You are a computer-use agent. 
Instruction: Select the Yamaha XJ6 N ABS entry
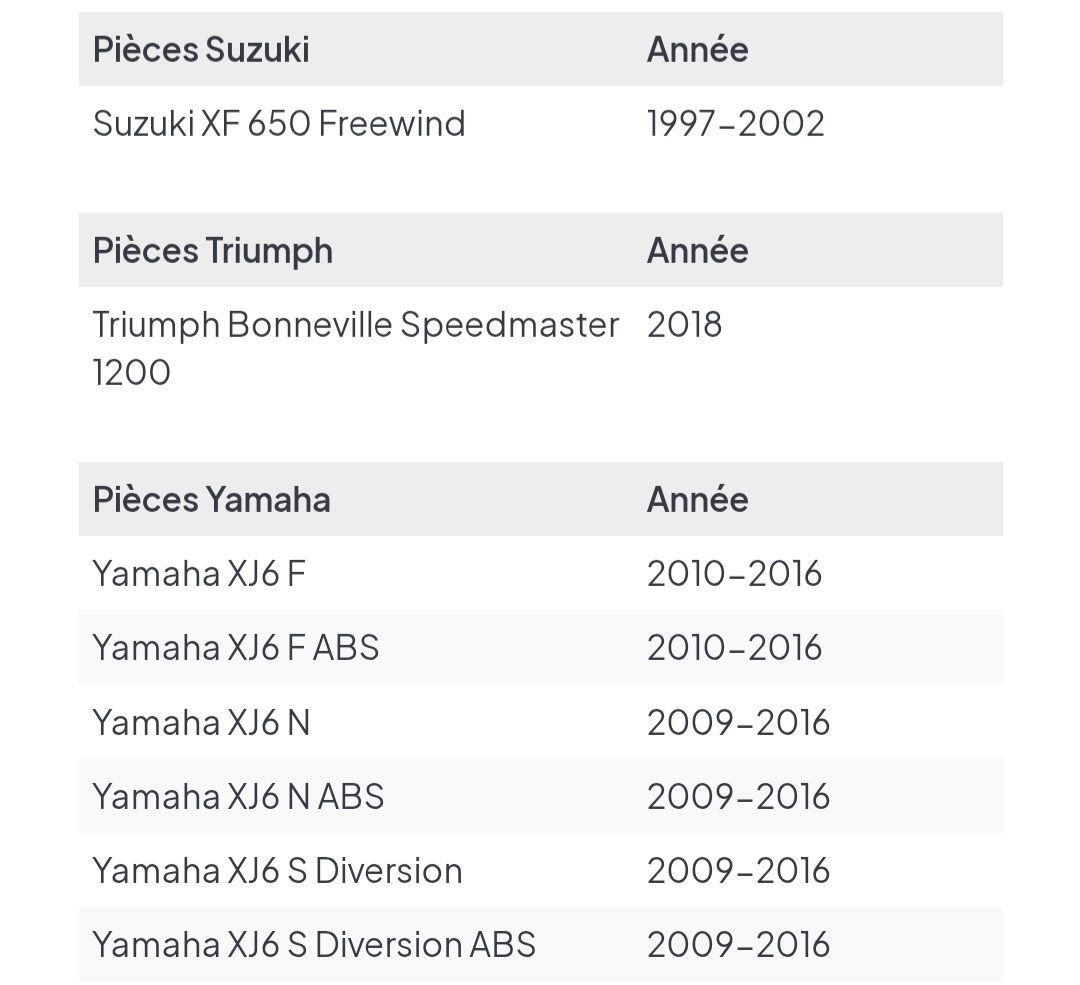(x=238, y=796)
